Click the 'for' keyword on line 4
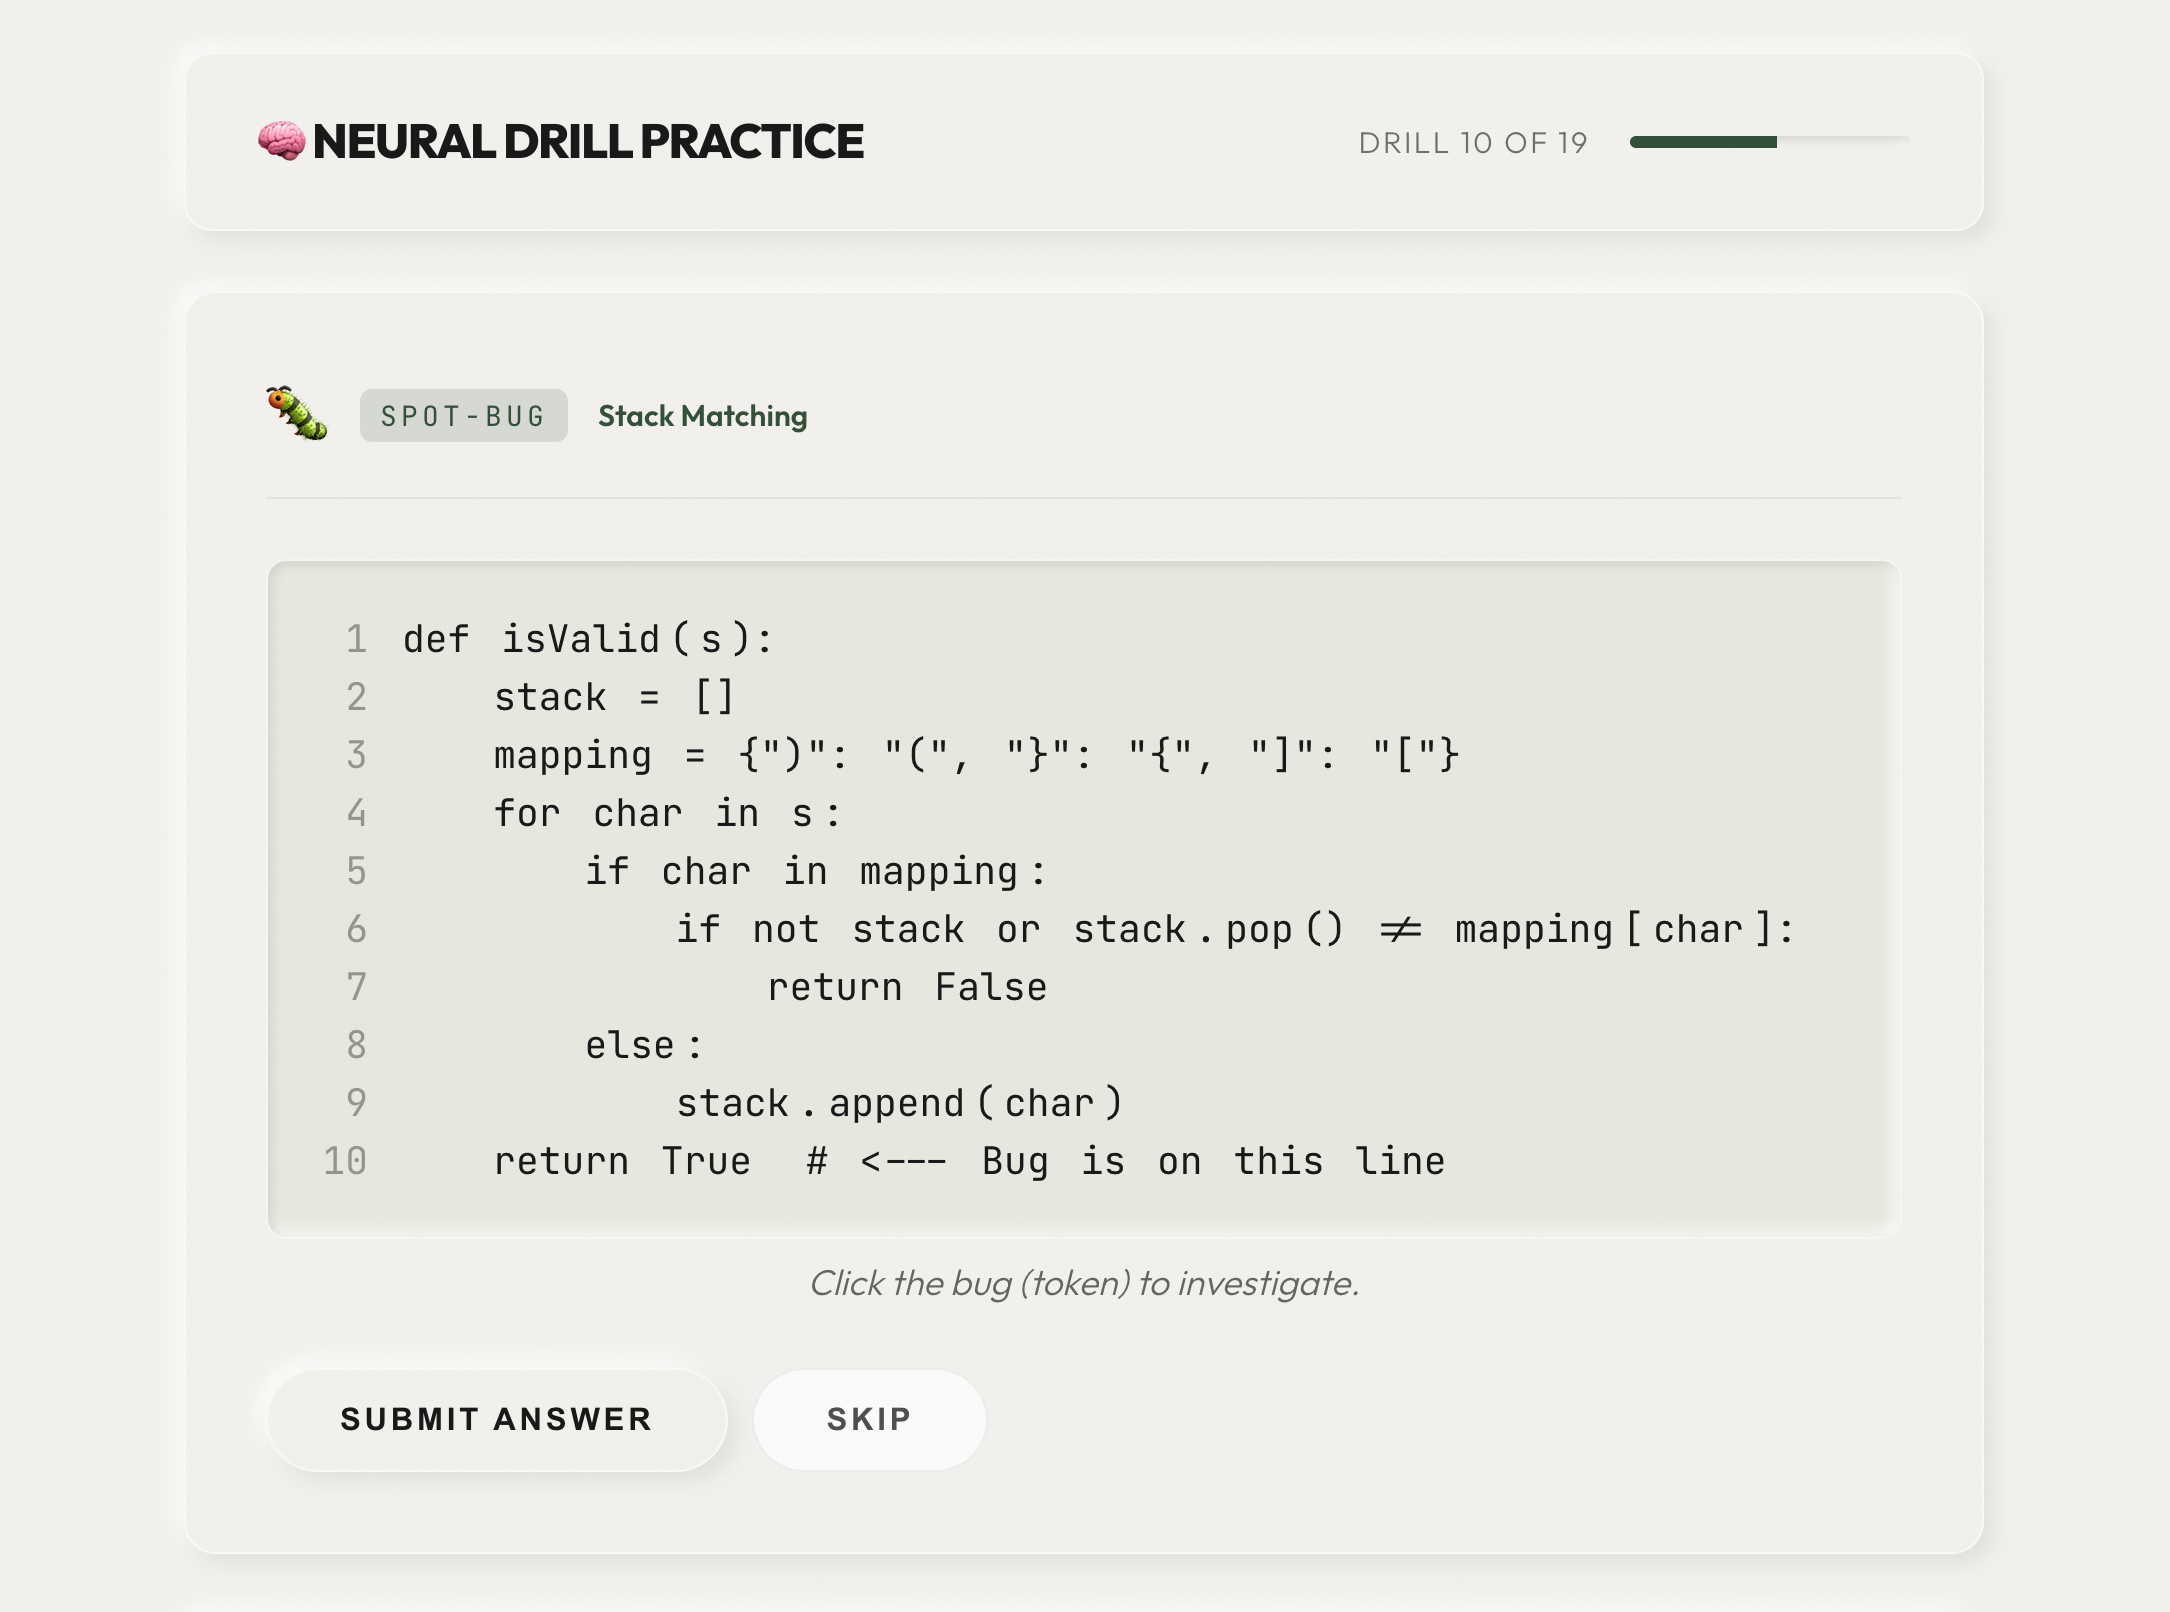Viewport: 2170px width, 1612px height. [527, 813]
